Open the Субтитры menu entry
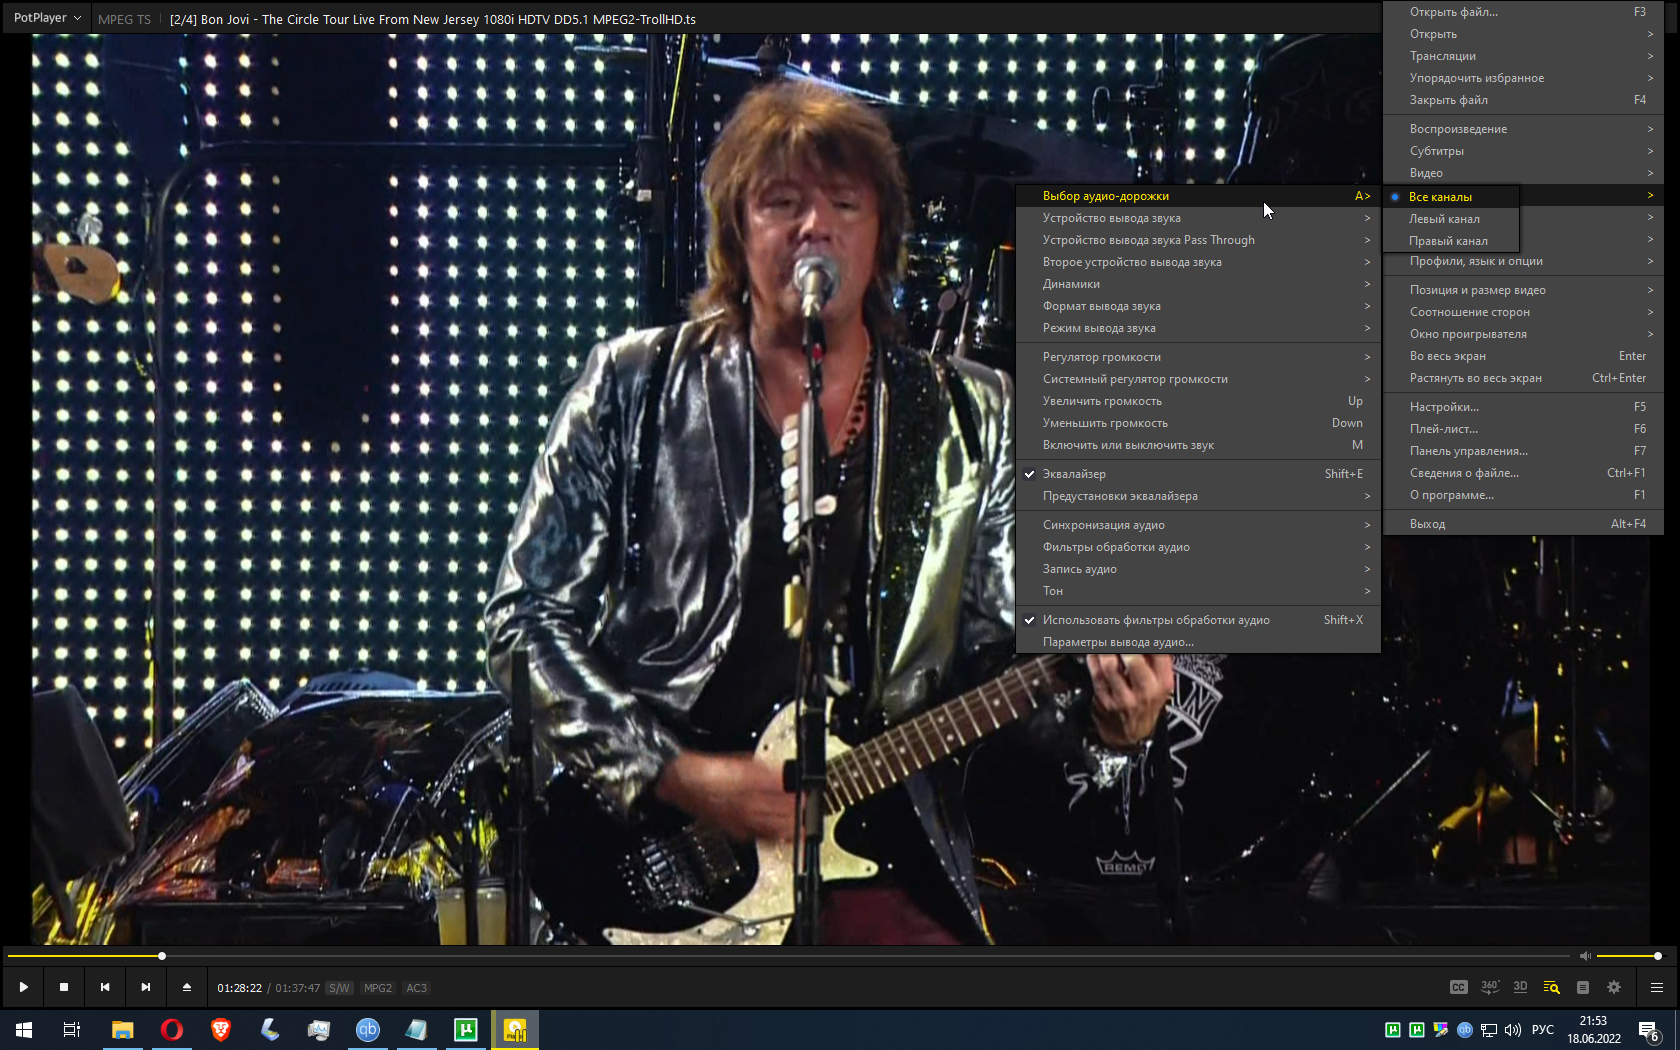Viewport: 1680px width, 1050px height. point(1523,151)
